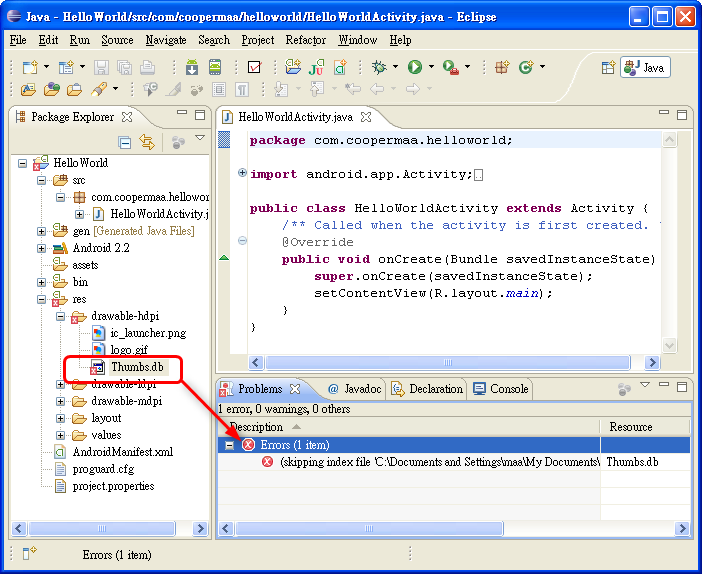702x574 pixels.
Task: Expand the bin folder node
Action: pos(41,283)
